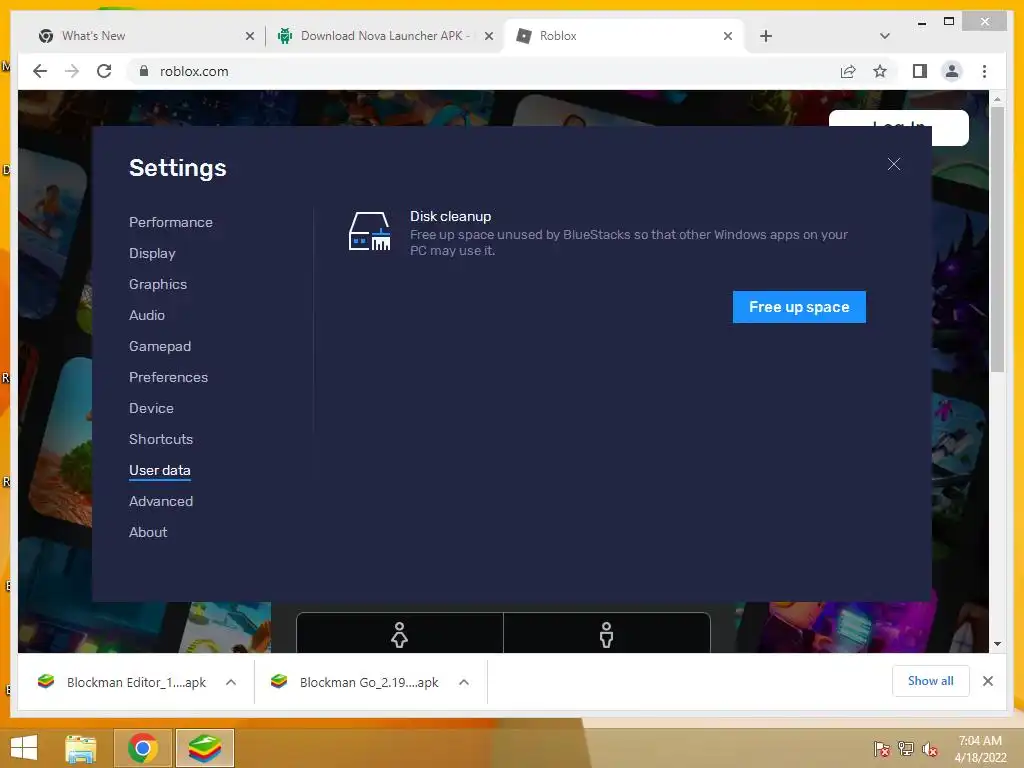The width and height of the screenshot is (1024, 768).
Task: Go to Gamepad settings
Action: point(160,346)
